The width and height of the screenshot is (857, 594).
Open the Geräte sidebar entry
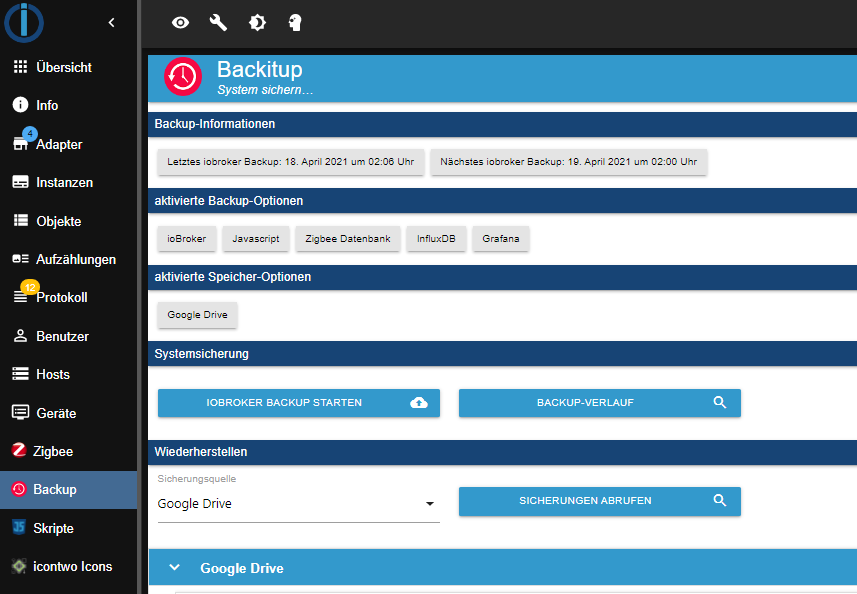68,413
